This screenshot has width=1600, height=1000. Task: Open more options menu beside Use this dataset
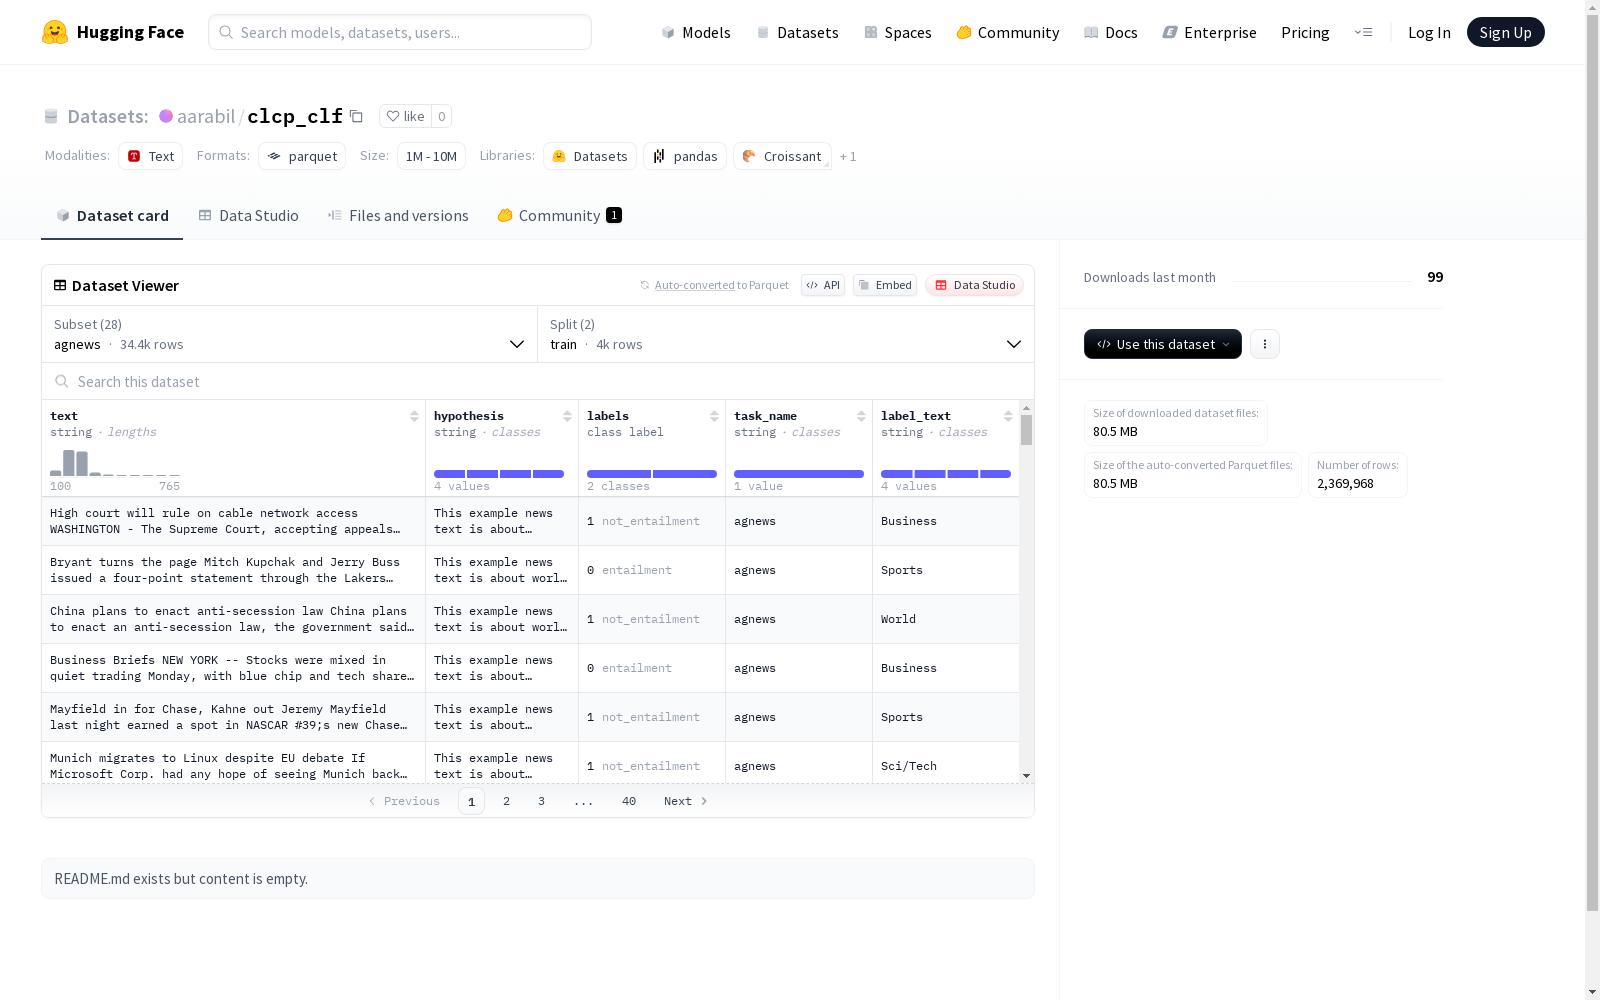(1265, 344)
